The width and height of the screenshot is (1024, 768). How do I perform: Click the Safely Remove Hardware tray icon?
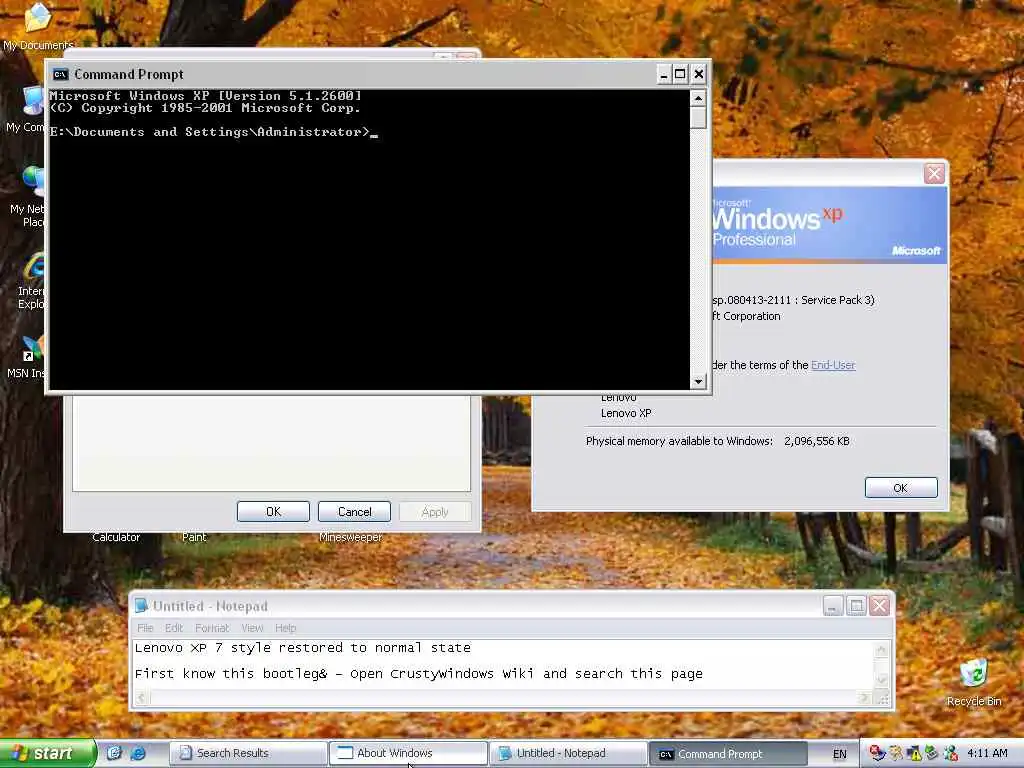pos(932,753)
